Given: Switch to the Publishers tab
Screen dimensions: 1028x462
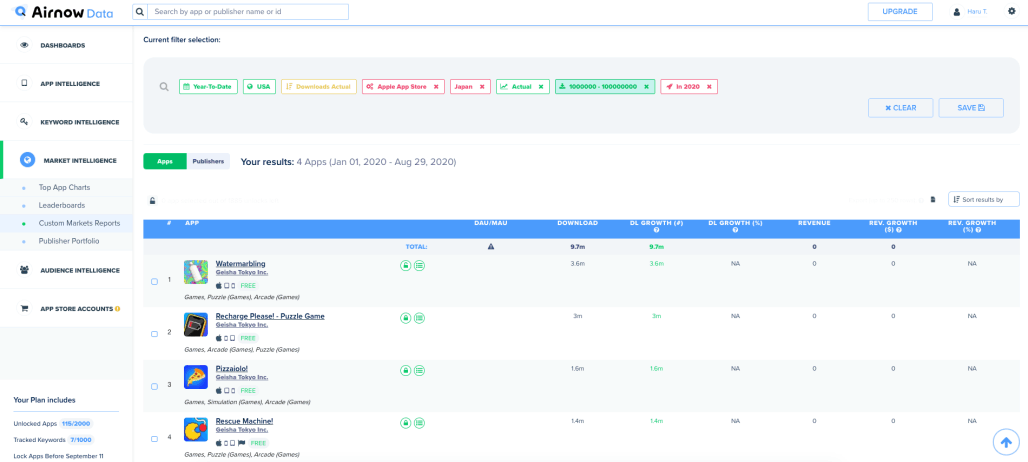Looking at the screenshot, I should 208,161.
